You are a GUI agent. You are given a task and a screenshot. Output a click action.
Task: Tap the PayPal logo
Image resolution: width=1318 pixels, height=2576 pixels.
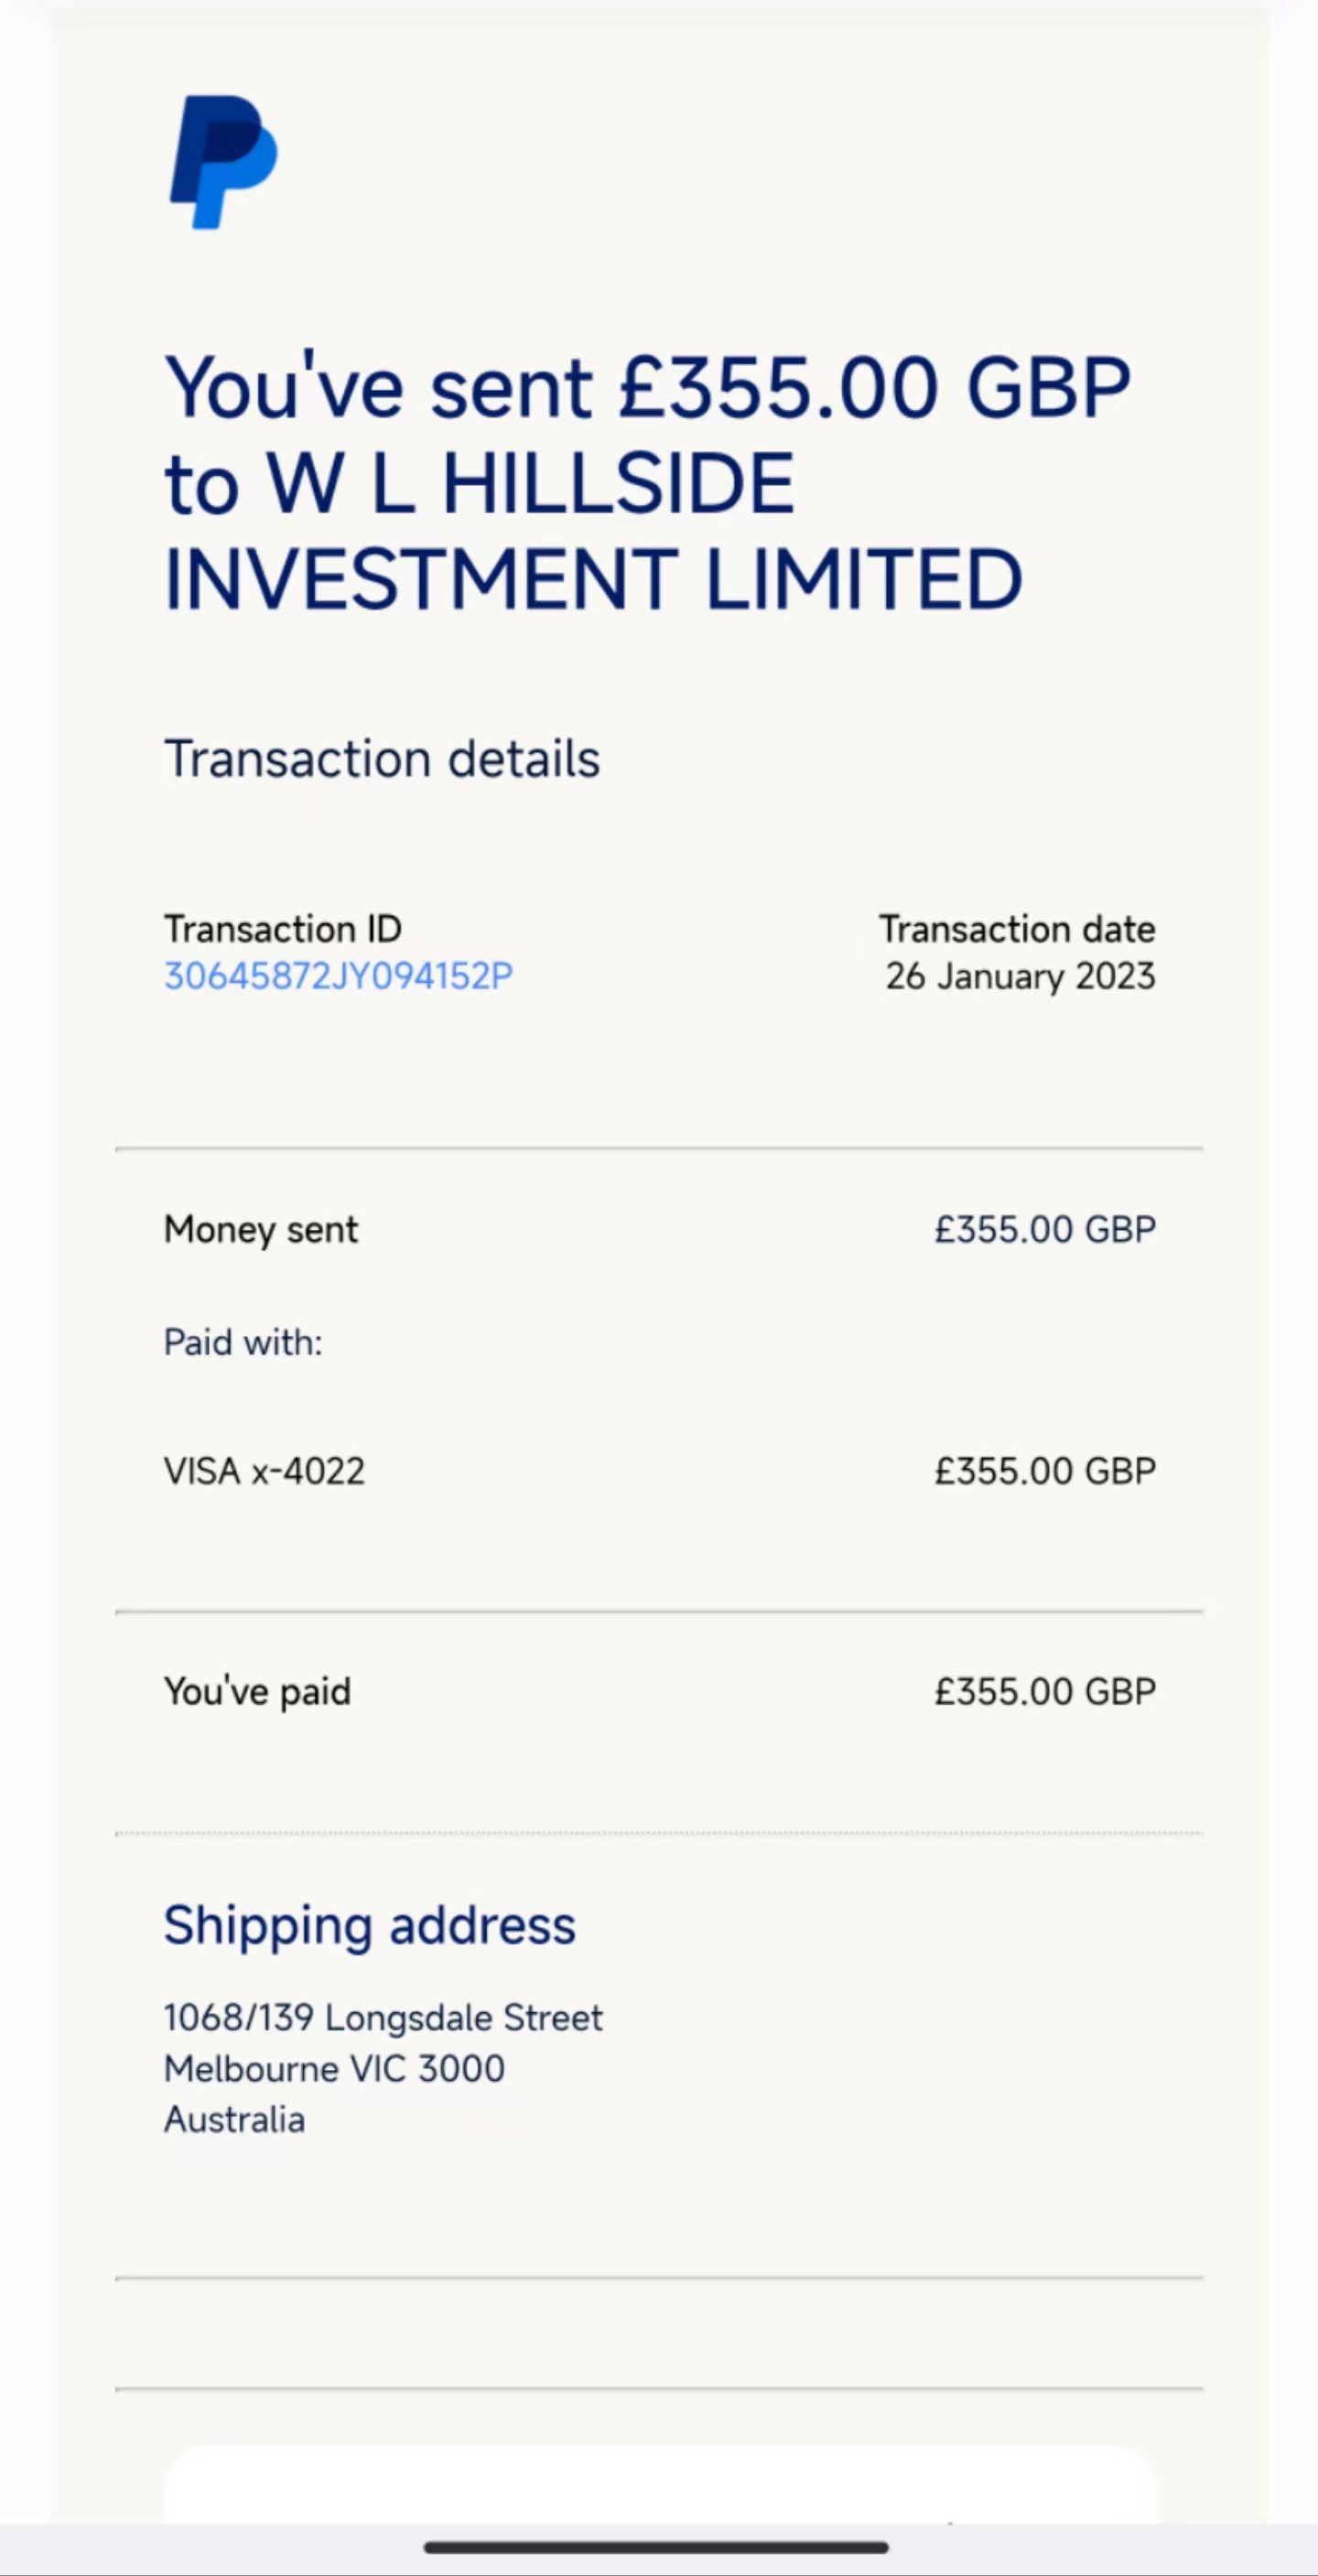coord(223,162)
